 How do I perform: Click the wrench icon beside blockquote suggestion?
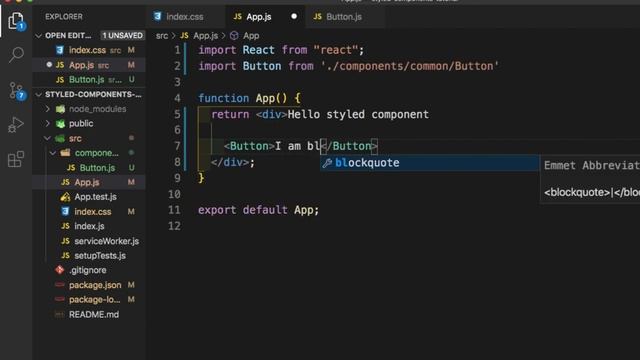click(x=327, y=163)
